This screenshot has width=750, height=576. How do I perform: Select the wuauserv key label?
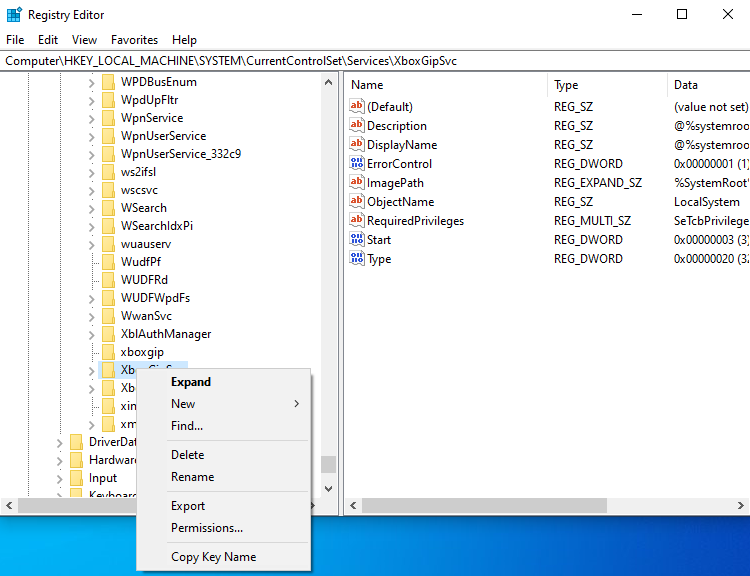click(146, 244)
